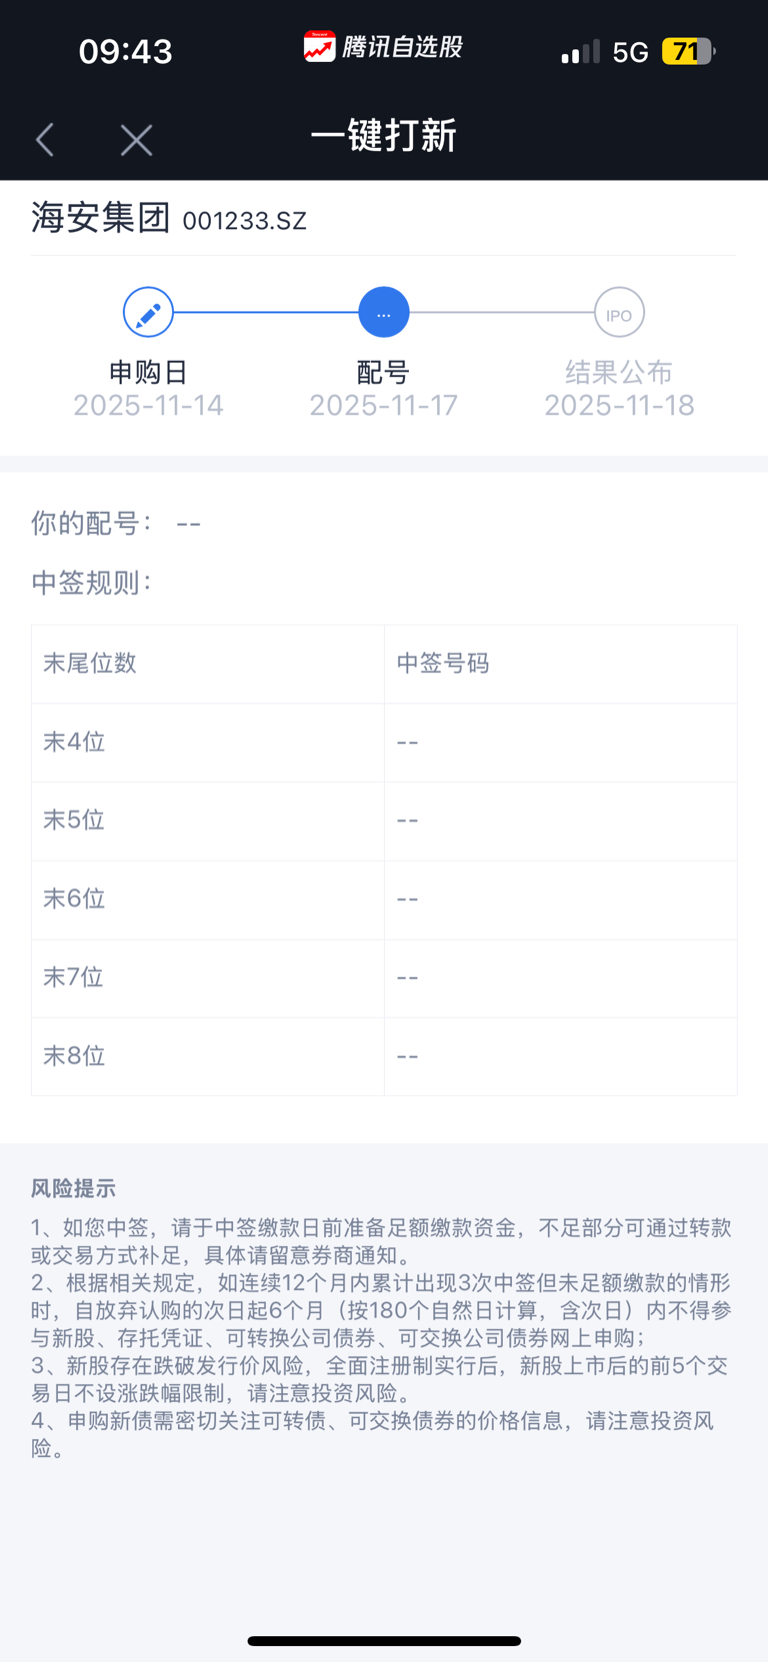The width and height of the screenshot is (768, 1663).
Task: Tap the 5G signal indicator
Action: point(630,52)
